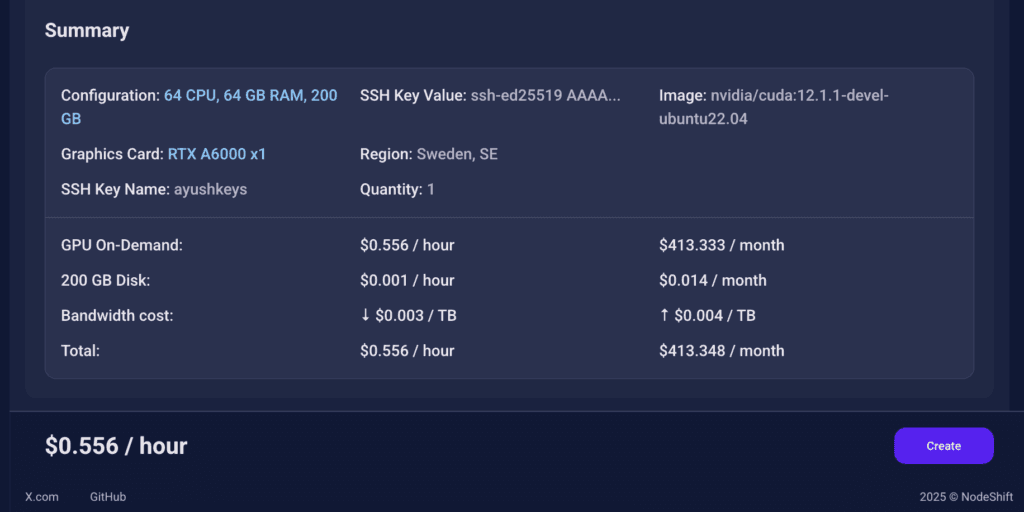Click the nvidia/cuda image name

[x=797, y=96]
